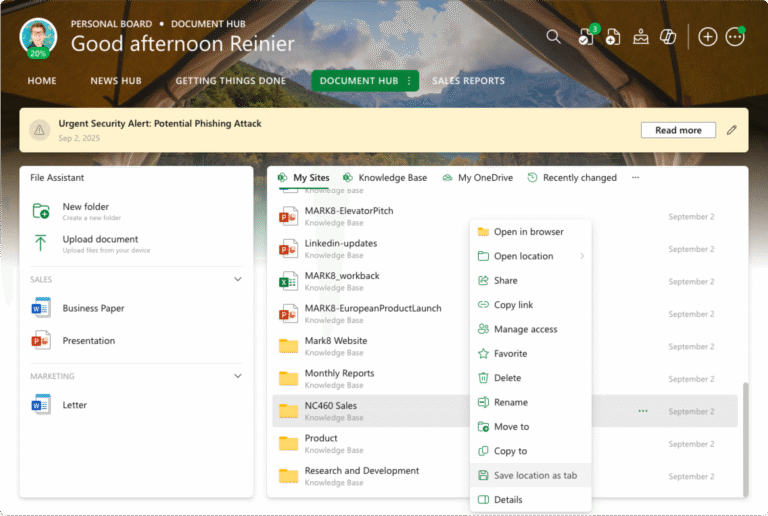768x516 pixels.
Task: Select Save location as tab menu entry
Action: point(535,475)
